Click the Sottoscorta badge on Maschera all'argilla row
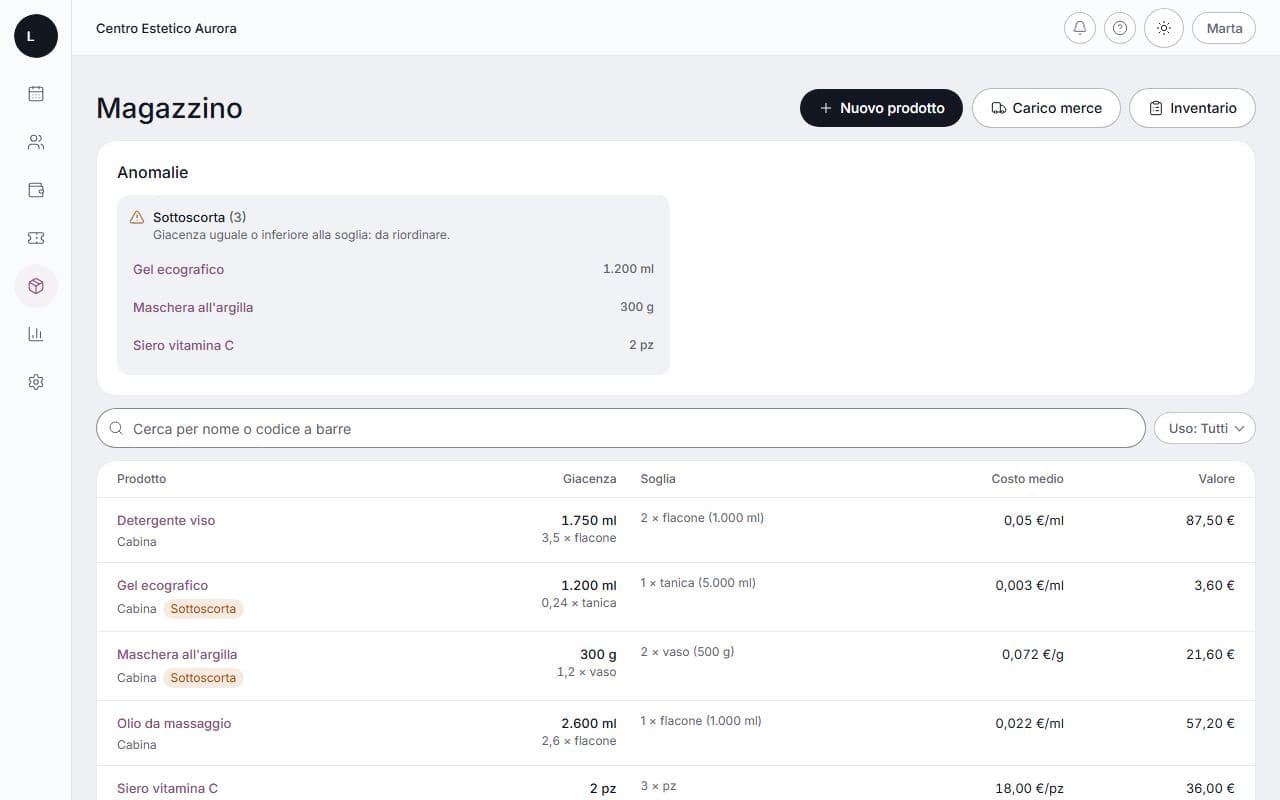 pyautogui.click(x=203, y=677)
